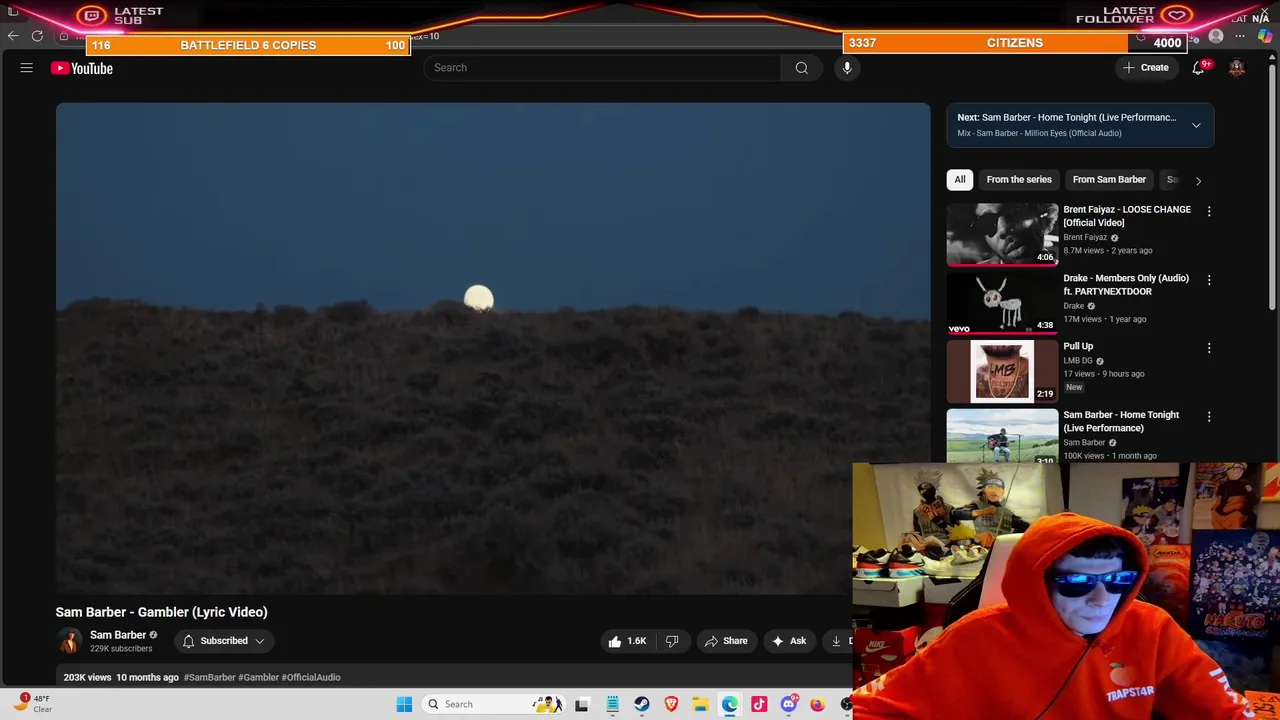Open the YouTube account avatar menu

coord(1237,68)
